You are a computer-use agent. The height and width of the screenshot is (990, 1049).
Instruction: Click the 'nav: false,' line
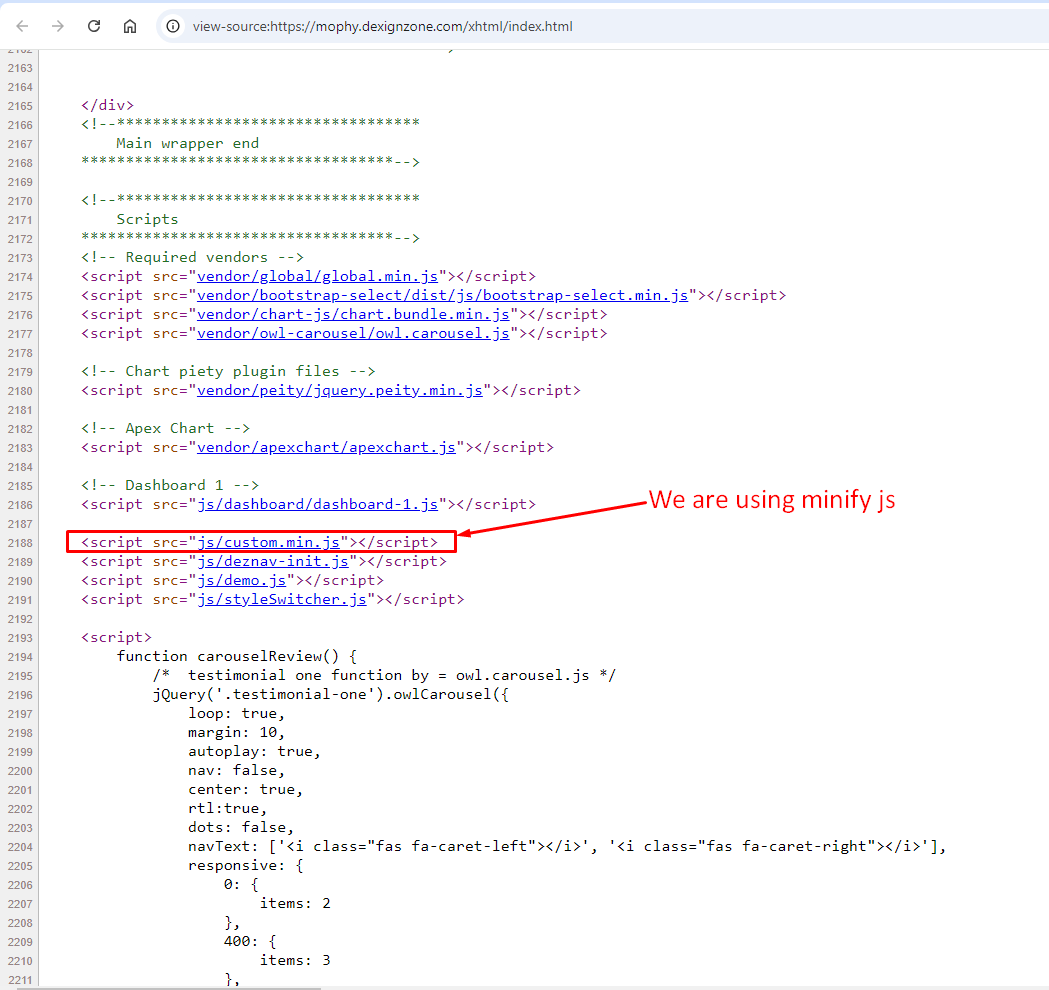tap(236, 771)
